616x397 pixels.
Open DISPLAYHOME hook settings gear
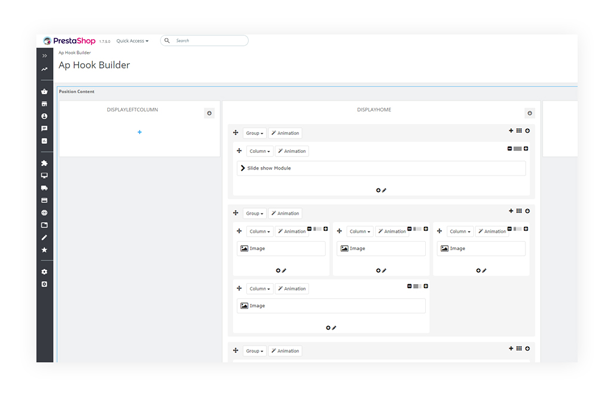click(530, 113)
